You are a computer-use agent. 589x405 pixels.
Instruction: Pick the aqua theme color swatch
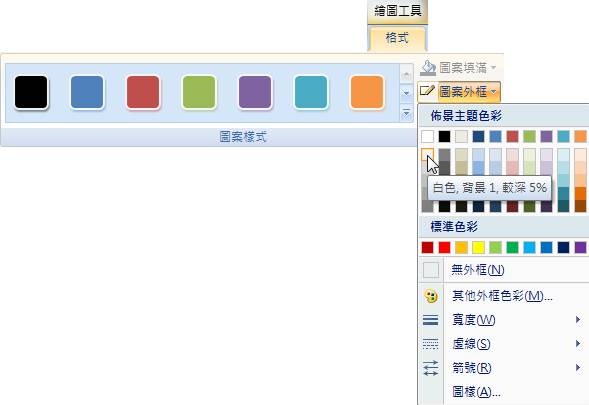click(563, 136)
